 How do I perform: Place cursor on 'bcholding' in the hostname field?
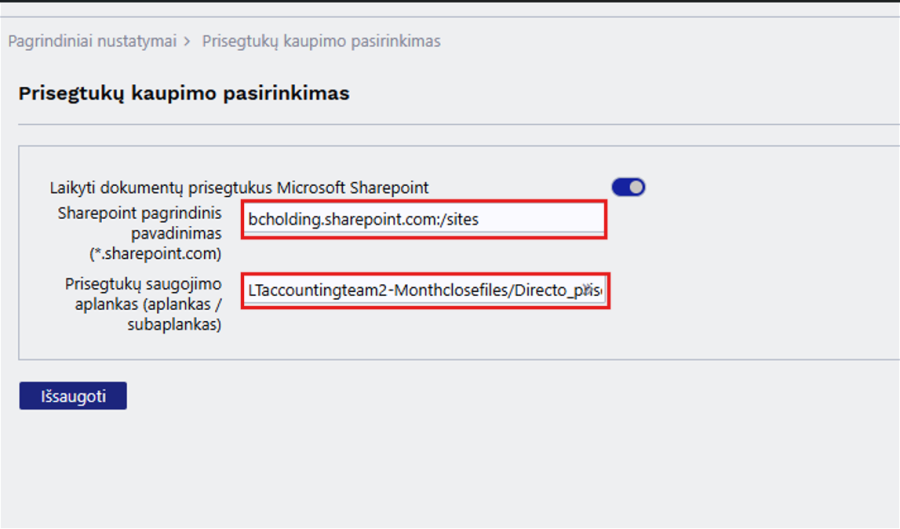282,219
